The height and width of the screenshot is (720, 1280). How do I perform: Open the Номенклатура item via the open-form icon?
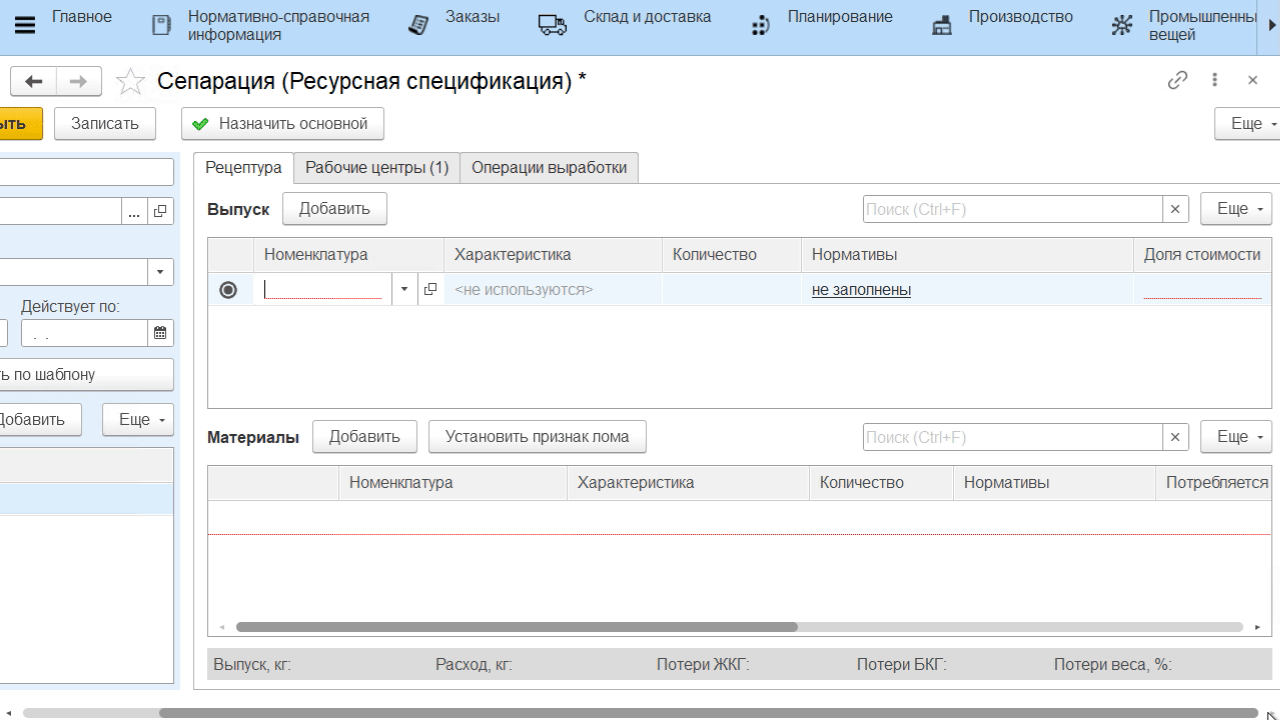pos(430,289)
